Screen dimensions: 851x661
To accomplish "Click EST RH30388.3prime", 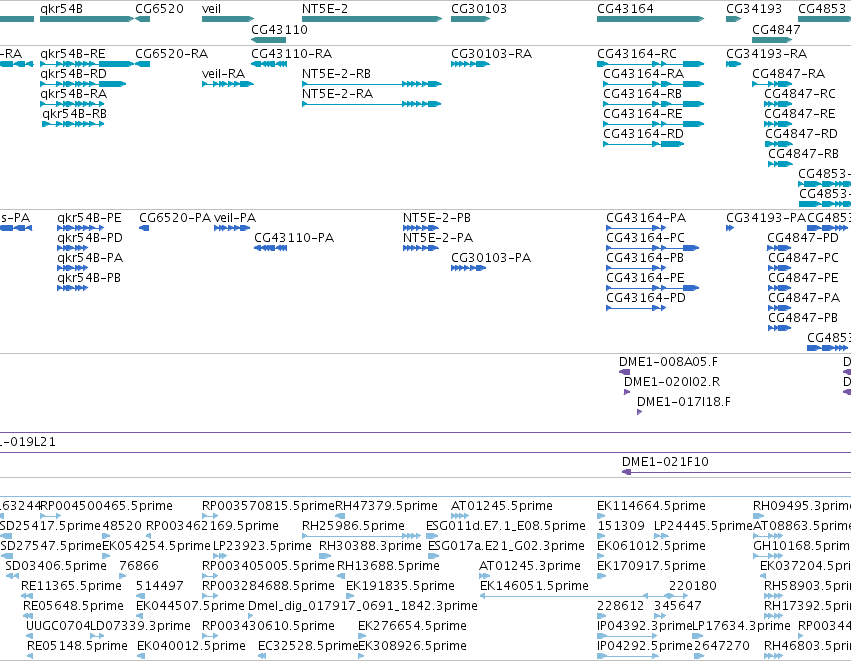I will point(370,546).
